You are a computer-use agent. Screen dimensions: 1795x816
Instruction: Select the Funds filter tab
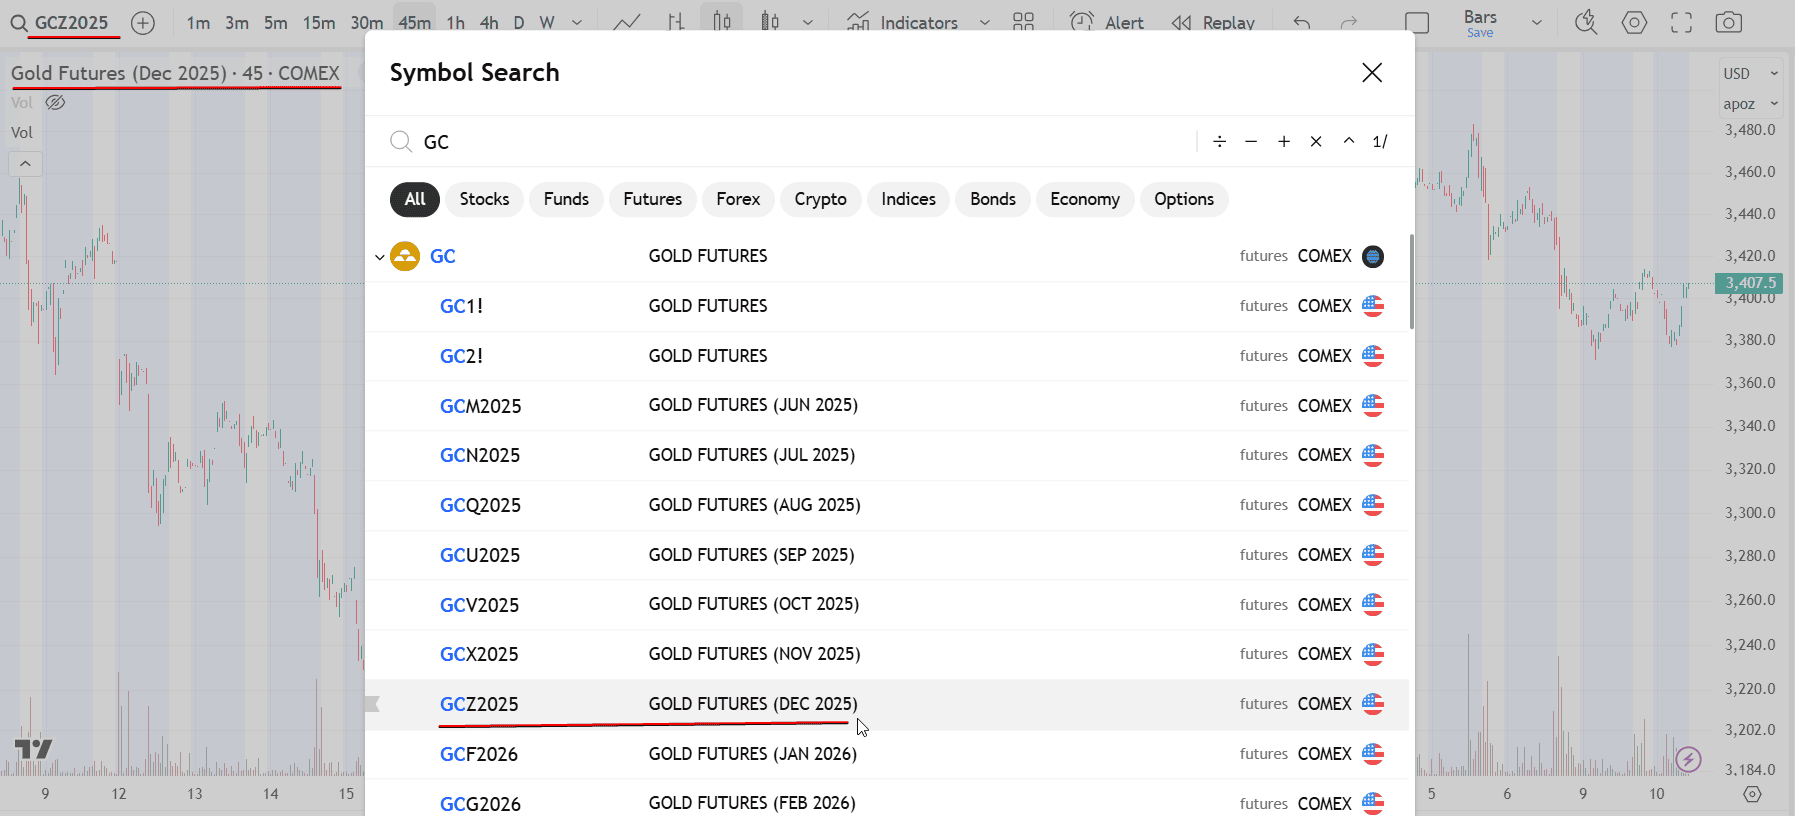[566, 199]
